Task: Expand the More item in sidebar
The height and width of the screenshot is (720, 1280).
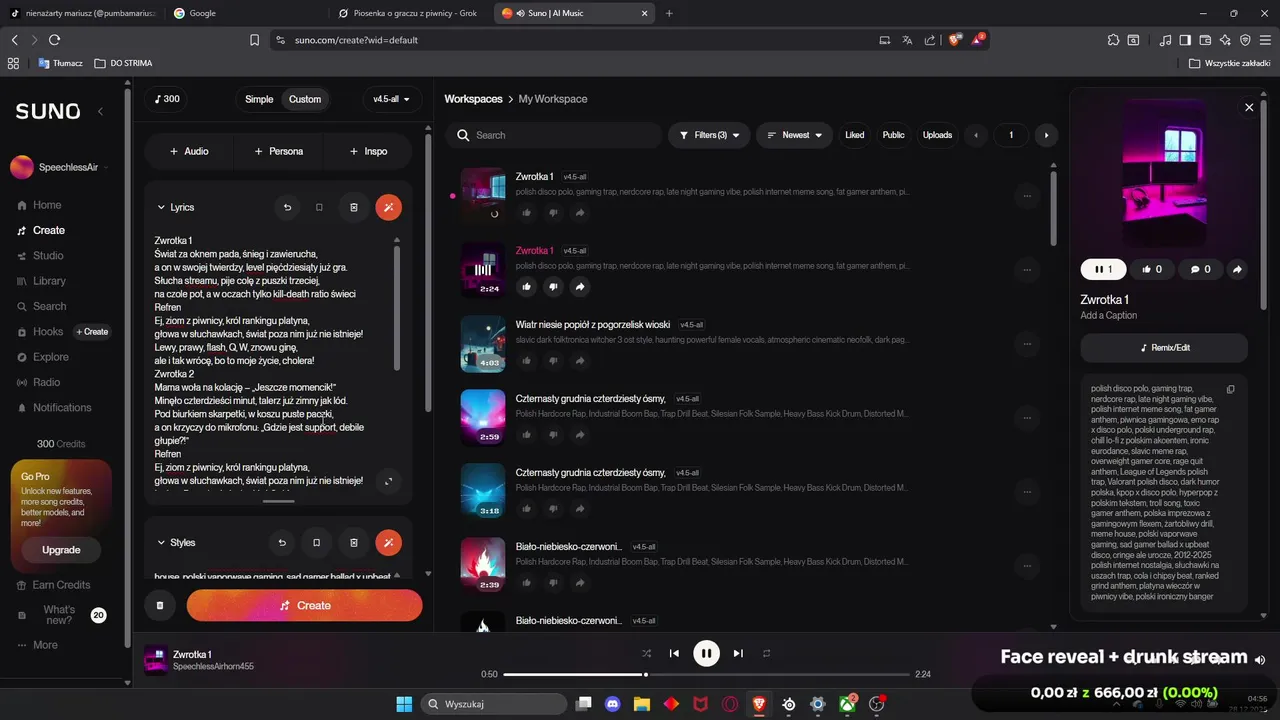Action: pos(37,645)
